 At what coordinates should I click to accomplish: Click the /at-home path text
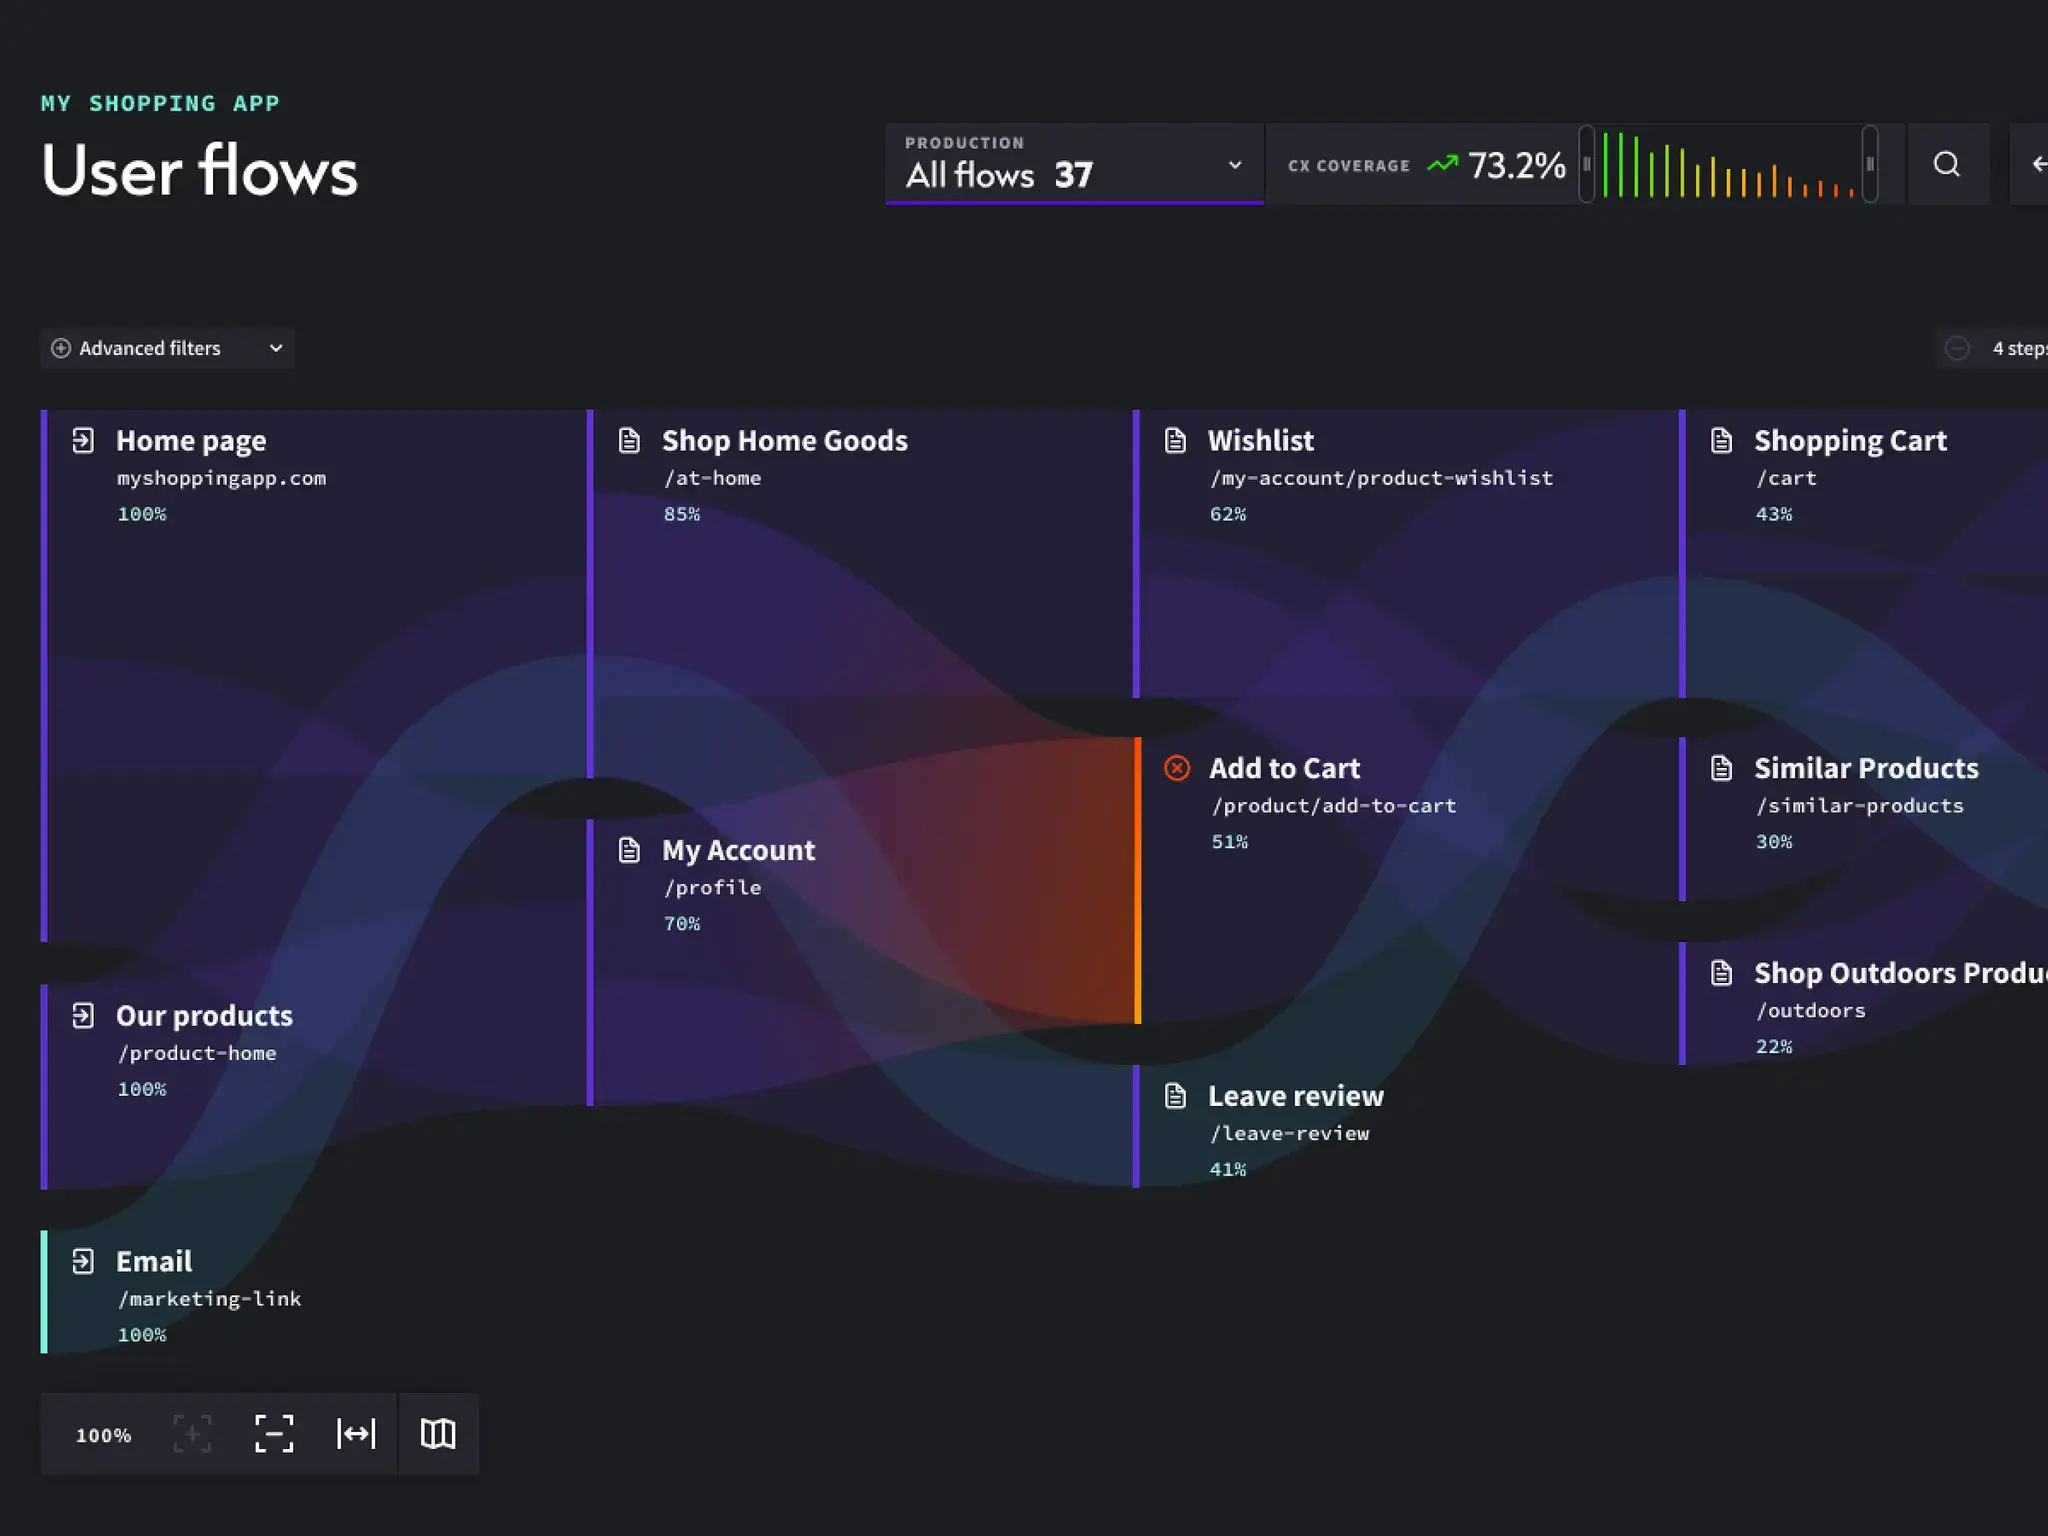713,478
